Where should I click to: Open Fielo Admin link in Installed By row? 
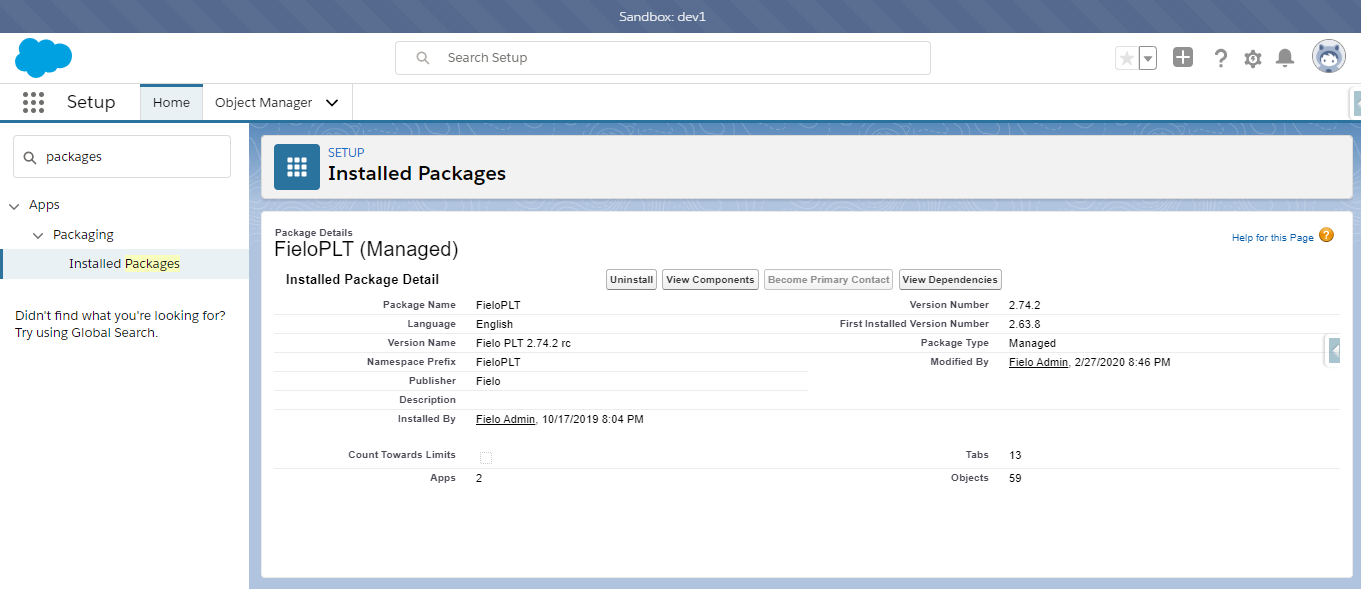coord(505,419)
